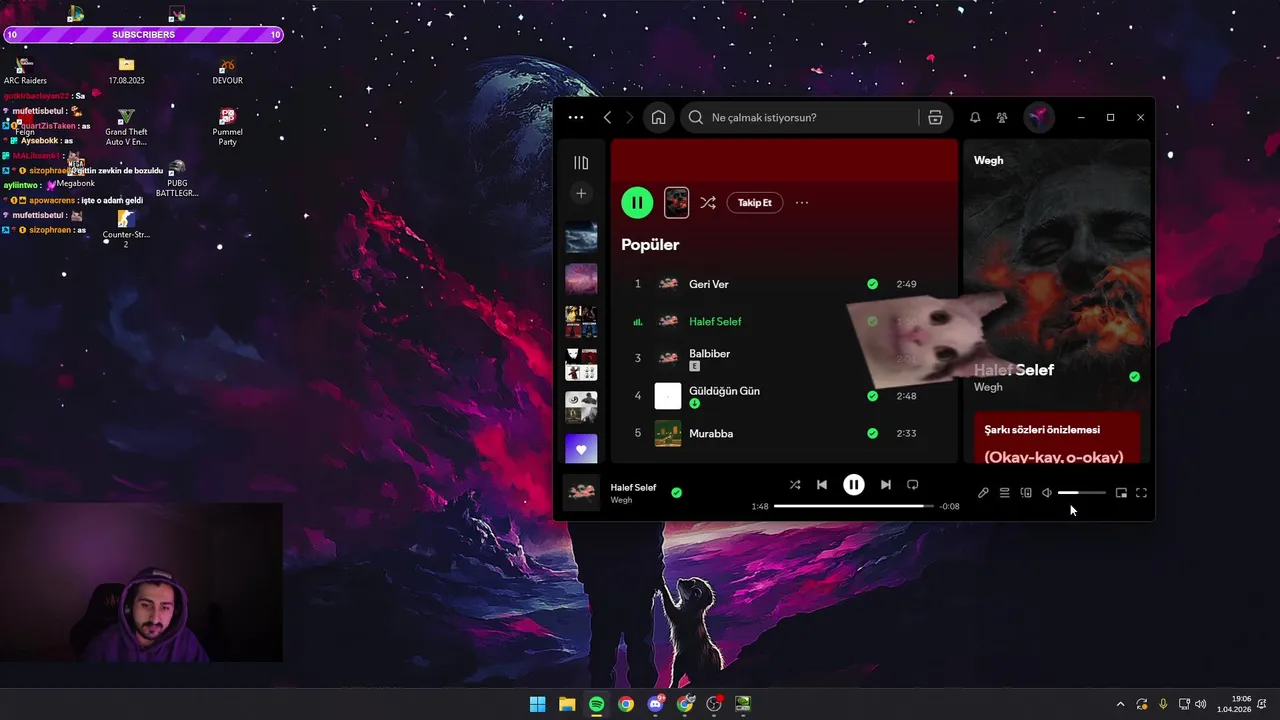Click the Halef Selef title in the bottom bar
The height and width of the screenshot is (720, 1280).
click(633, 487)
